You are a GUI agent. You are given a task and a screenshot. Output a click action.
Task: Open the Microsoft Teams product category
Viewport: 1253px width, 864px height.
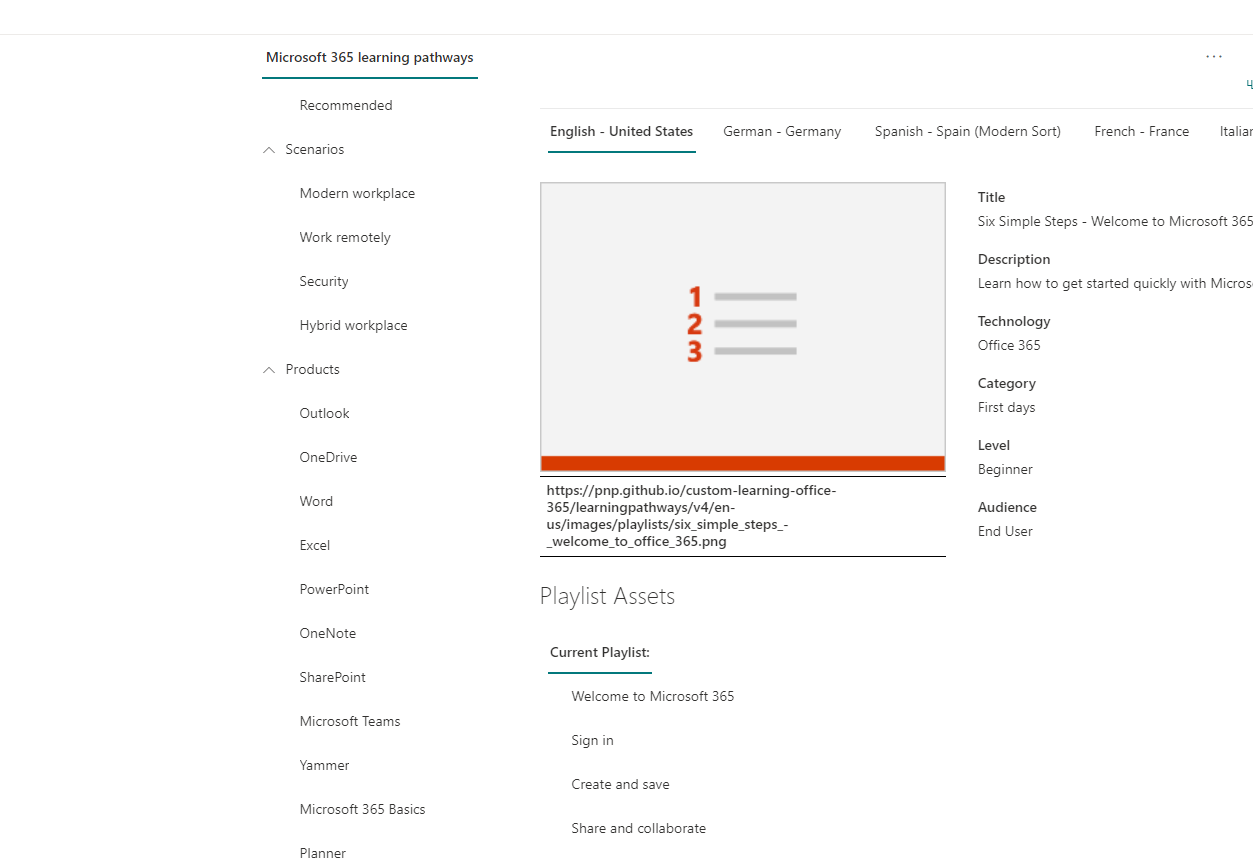point(349,721)
